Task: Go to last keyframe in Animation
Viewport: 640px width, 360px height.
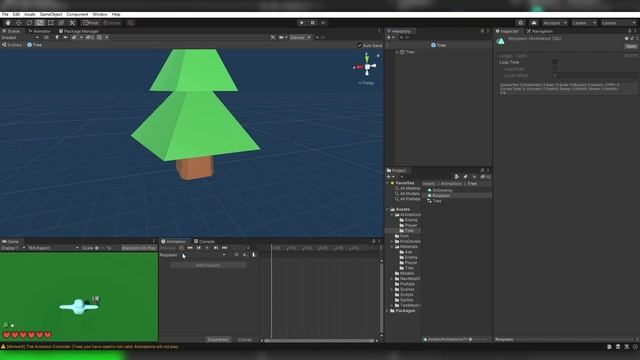Action: [x=225, y=248]
